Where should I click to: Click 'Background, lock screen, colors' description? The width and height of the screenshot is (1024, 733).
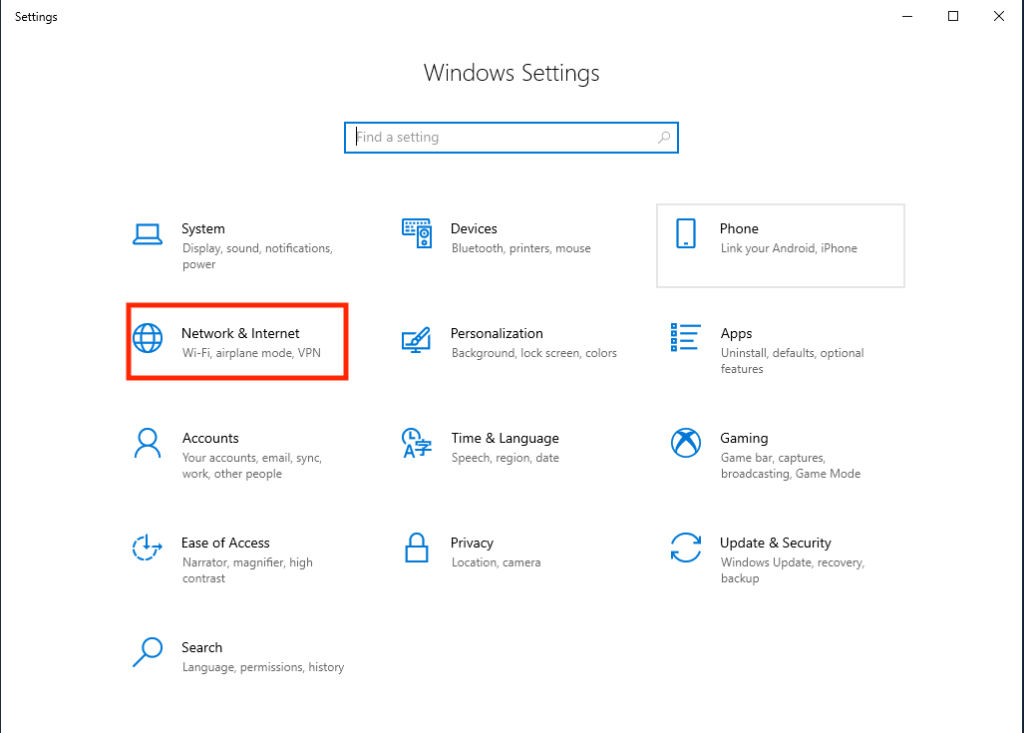point(534,353)
